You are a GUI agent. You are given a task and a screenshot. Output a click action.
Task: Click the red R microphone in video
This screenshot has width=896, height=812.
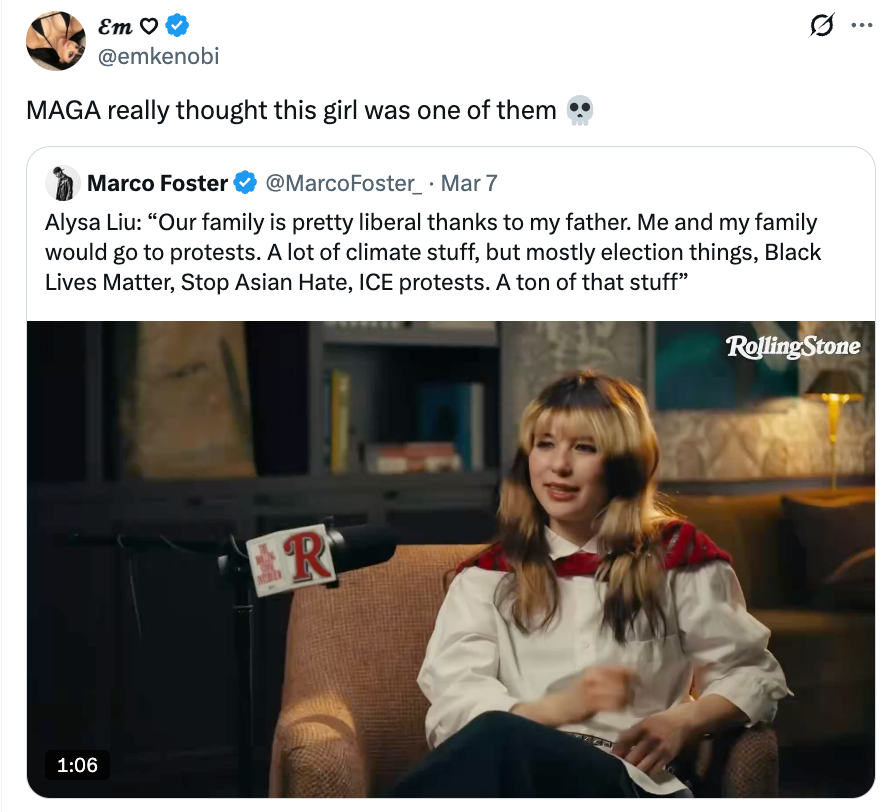(x=290, y=558)
